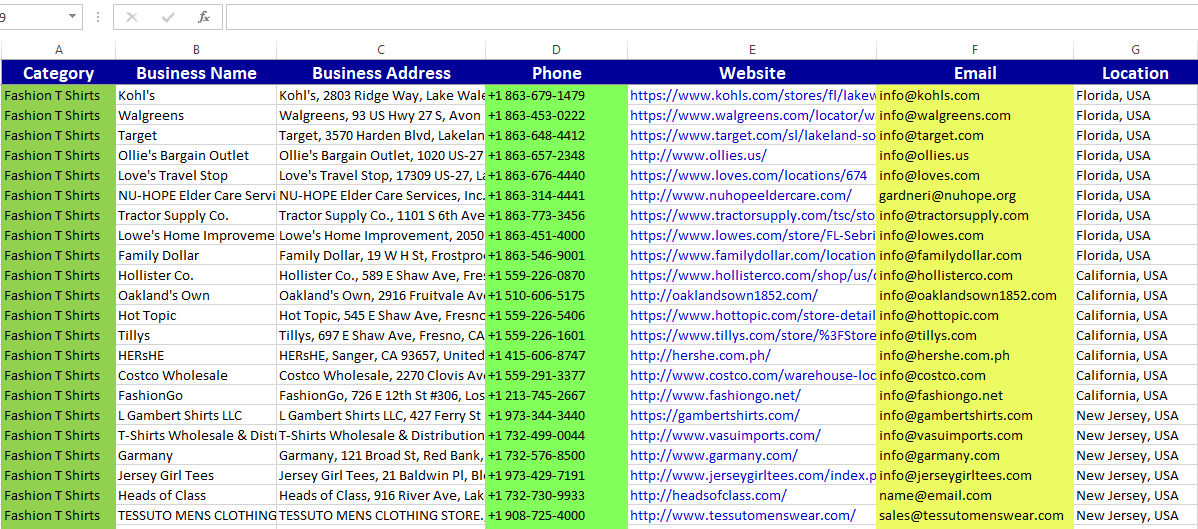Select Tillys address cell in Fresno
The height and width of the screenshot is (529, 1198).
[x=380, y=335]
